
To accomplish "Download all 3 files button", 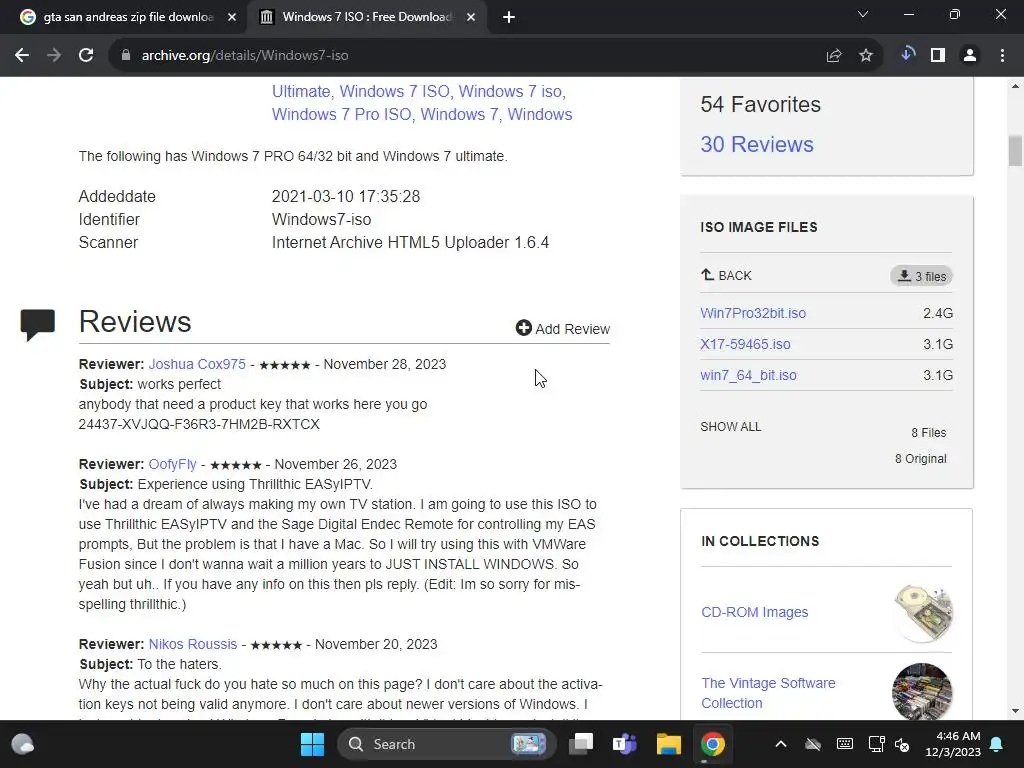I will click(x=921, y=276).
